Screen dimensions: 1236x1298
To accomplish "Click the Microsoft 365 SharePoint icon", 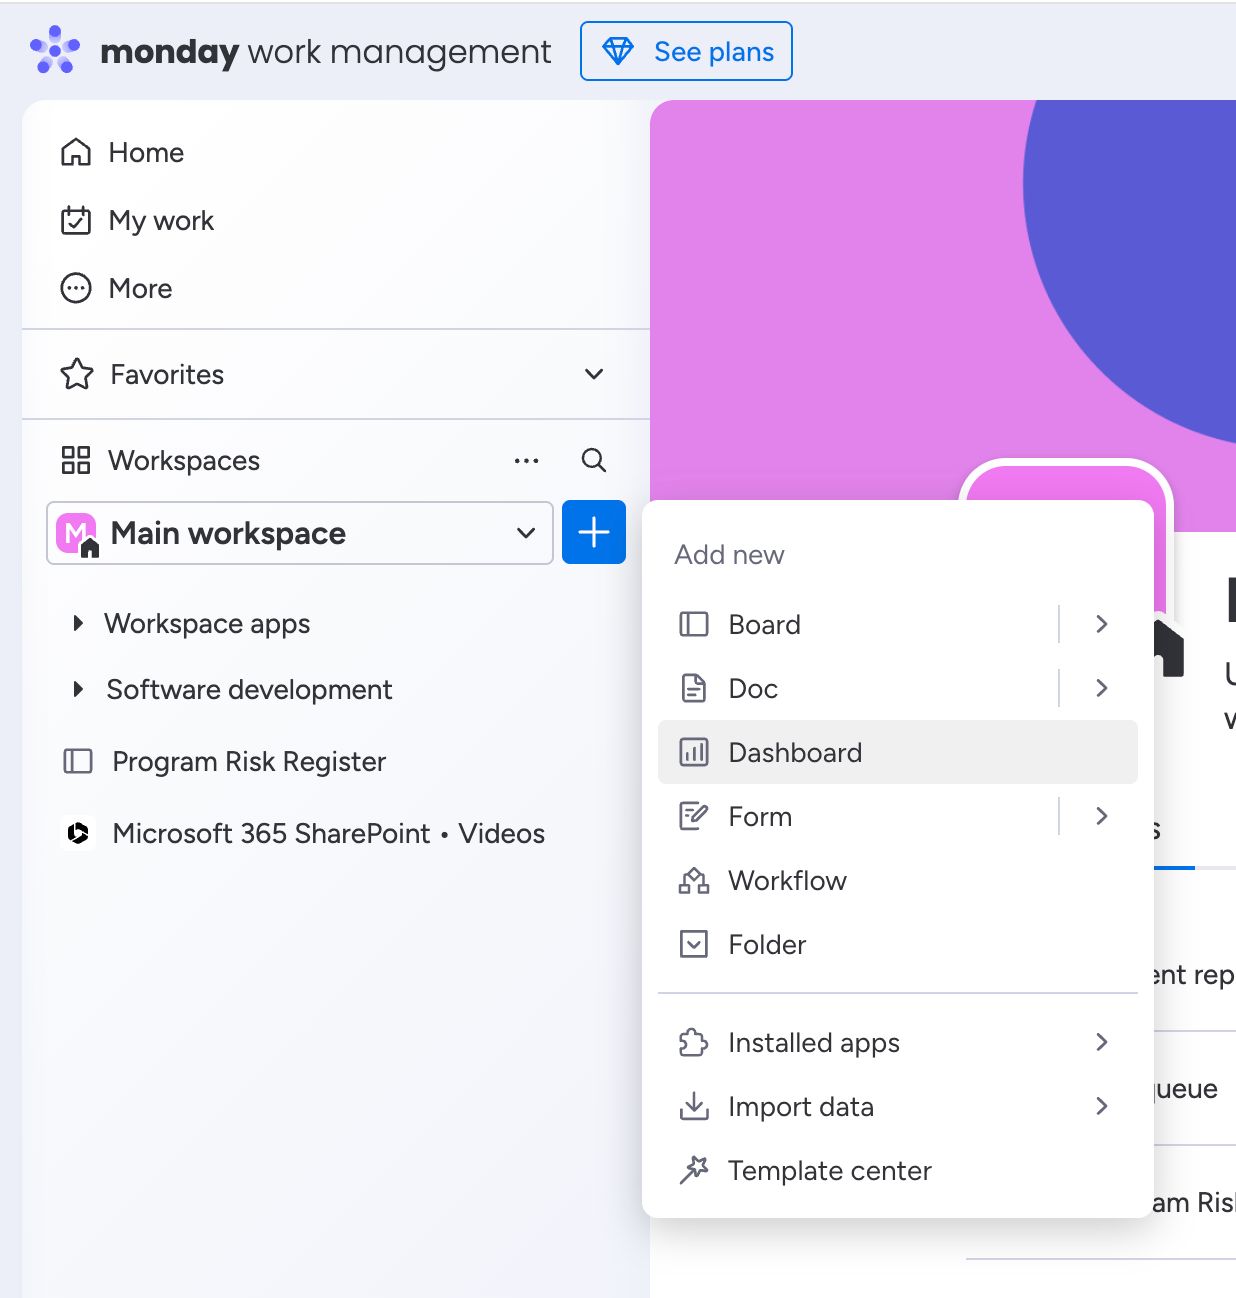I will coord(77,833).
